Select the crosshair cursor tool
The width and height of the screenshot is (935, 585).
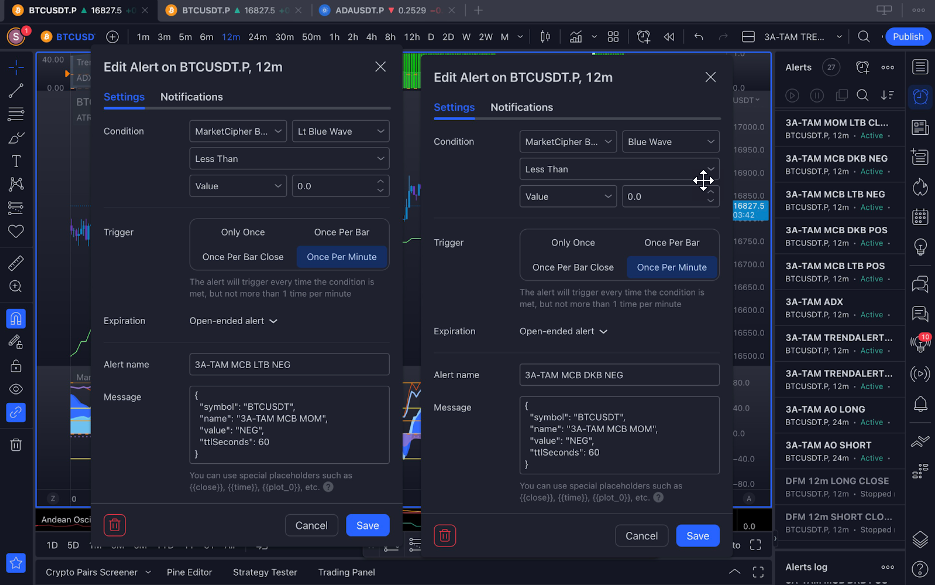(16, 66)
